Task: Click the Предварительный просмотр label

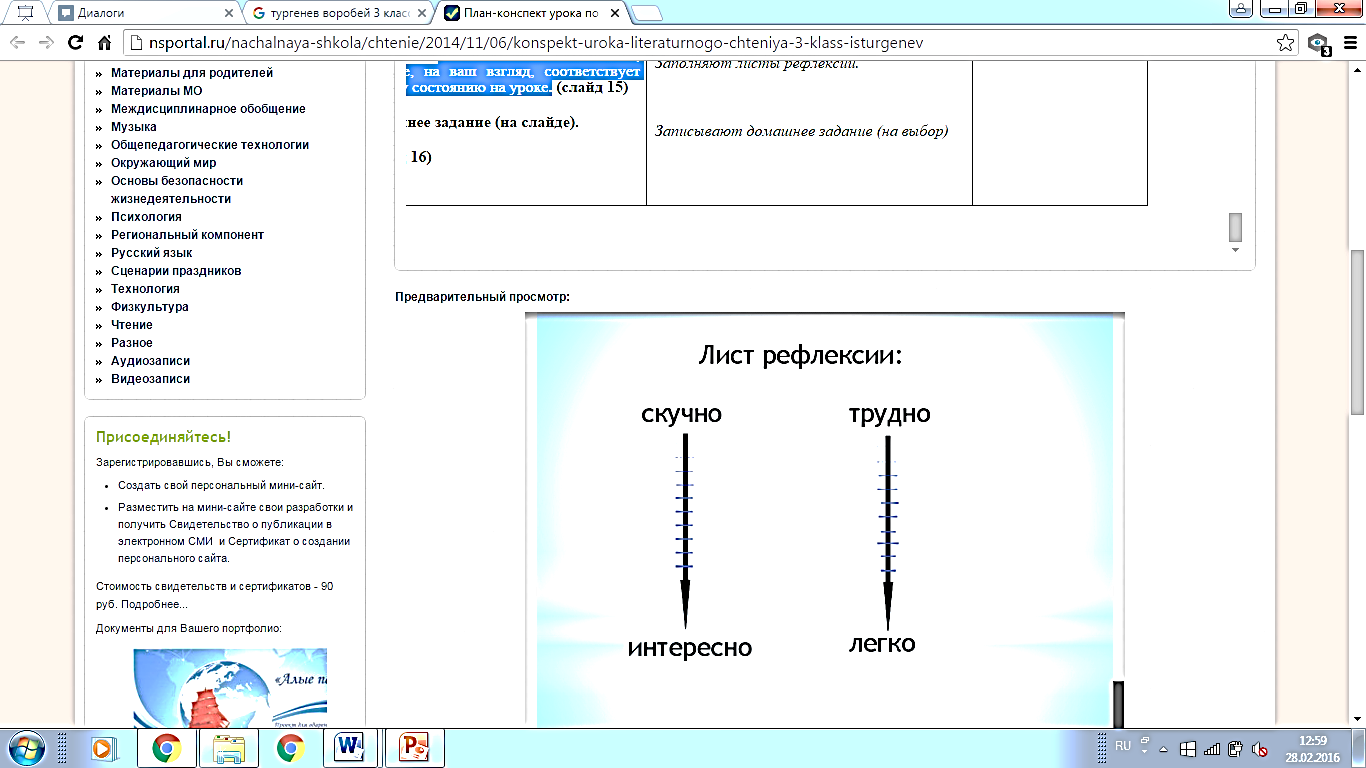Action: [482, 297]
